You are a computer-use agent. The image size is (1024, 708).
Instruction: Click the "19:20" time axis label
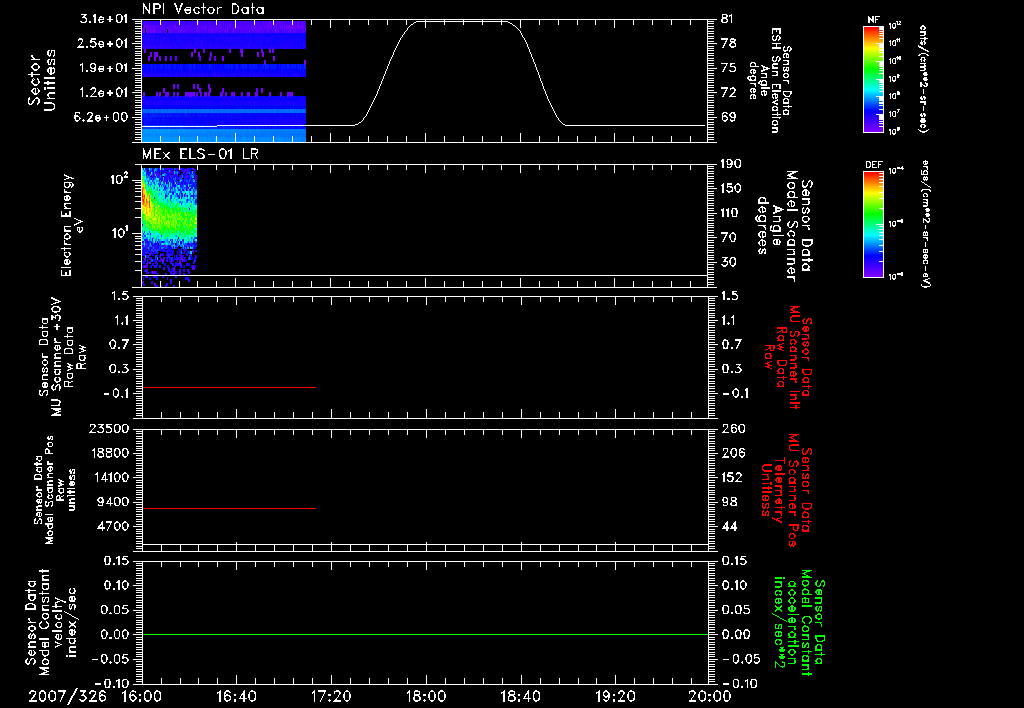tap(615, 697)
